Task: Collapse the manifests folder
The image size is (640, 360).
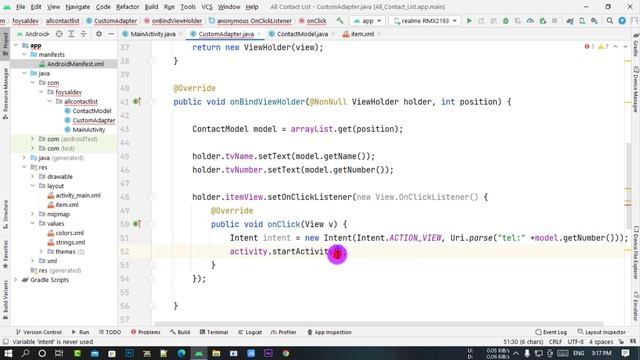Action: click(24, 54)
